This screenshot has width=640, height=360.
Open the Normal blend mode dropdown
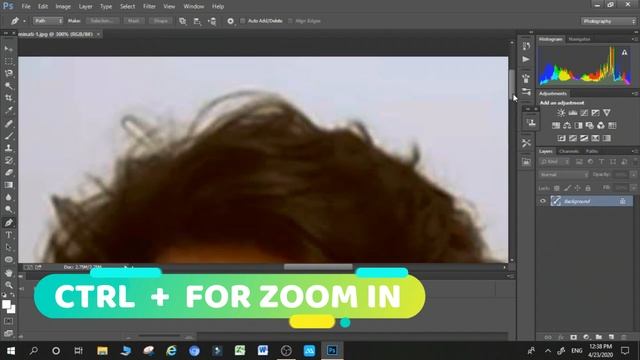pyautogui.click(x=563, y=175)
